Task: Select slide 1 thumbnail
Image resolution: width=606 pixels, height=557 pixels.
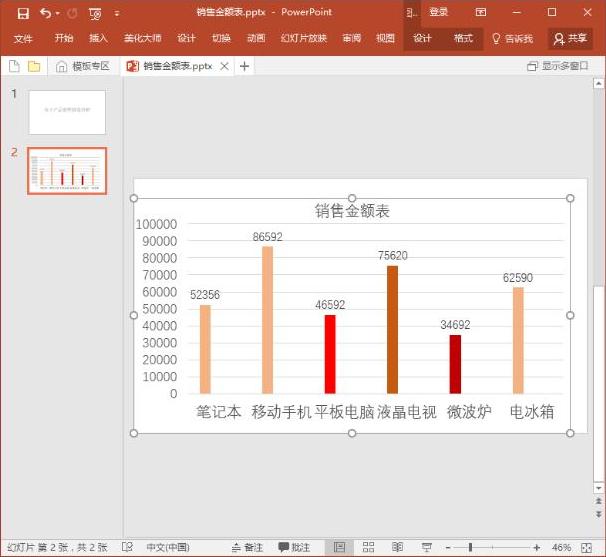Action: 67,112
